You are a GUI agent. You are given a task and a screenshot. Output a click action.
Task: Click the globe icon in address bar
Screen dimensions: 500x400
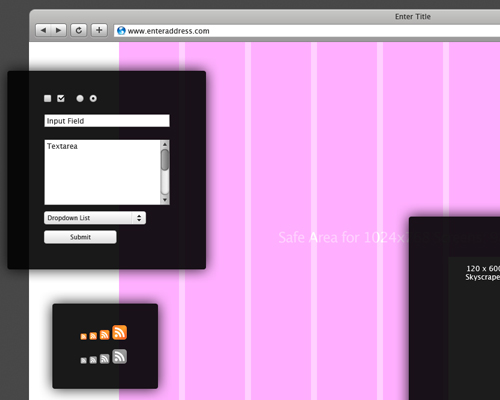pyautogui.click(x=121, y=31)
